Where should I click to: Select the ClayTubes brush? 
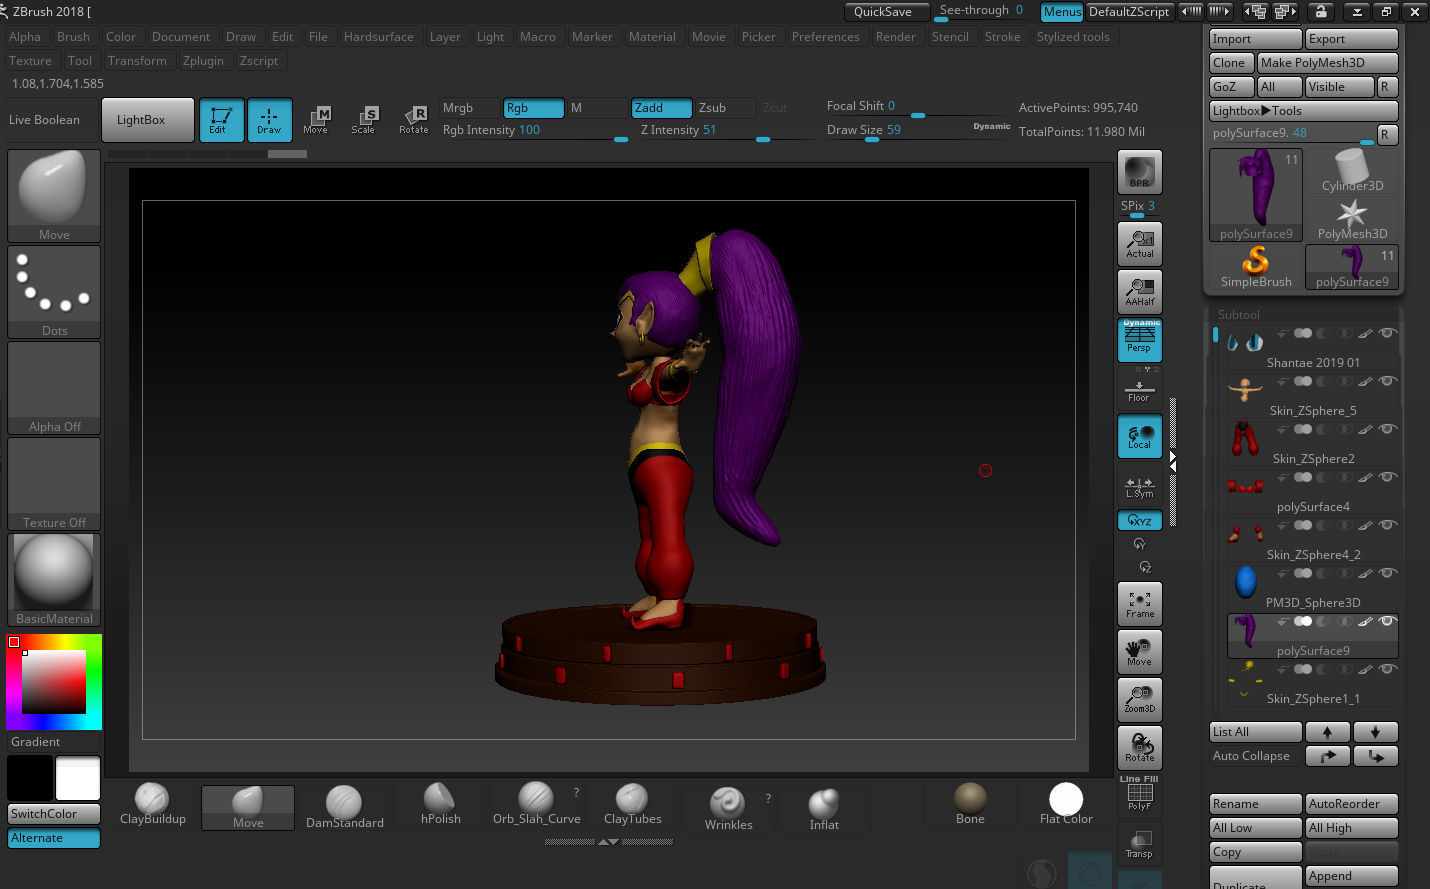632,806
